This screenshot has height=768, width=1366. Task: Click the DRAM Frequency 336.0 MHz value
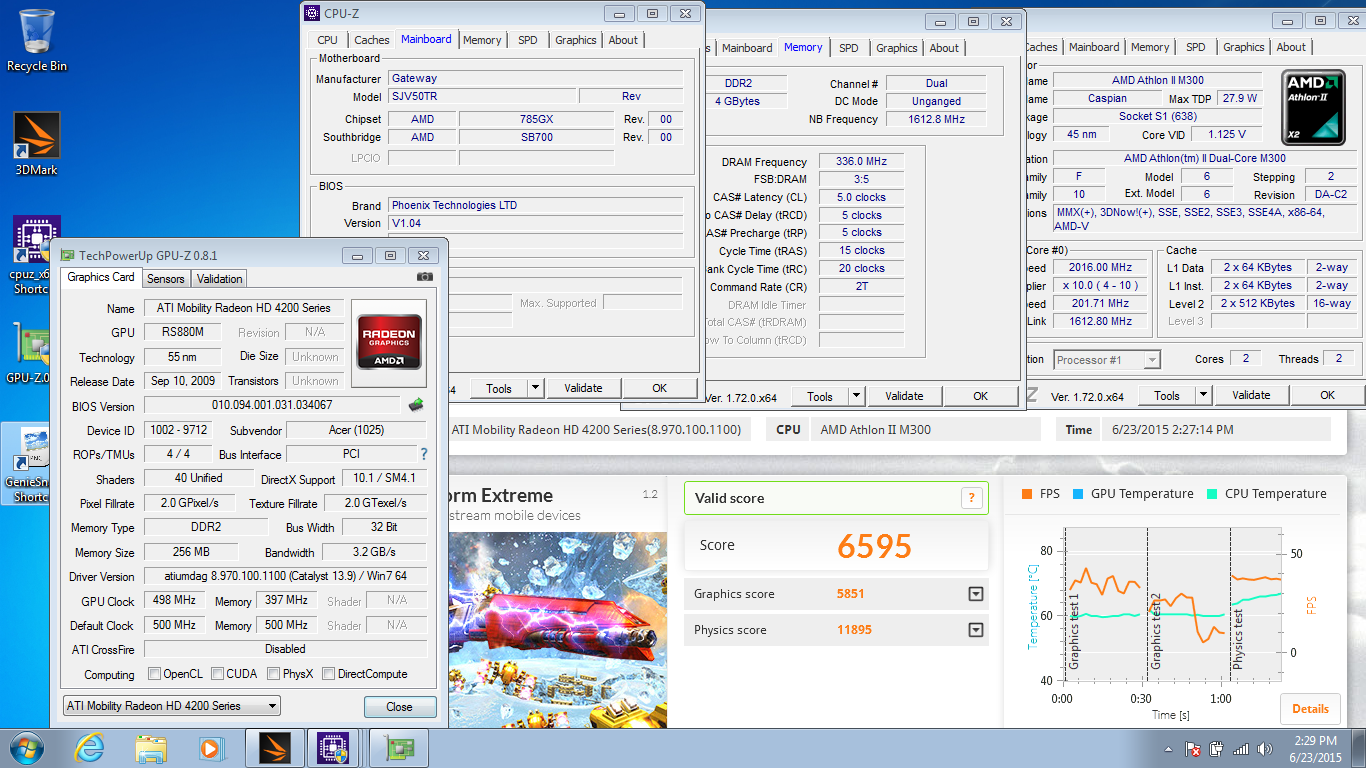[x=861, y=161]
